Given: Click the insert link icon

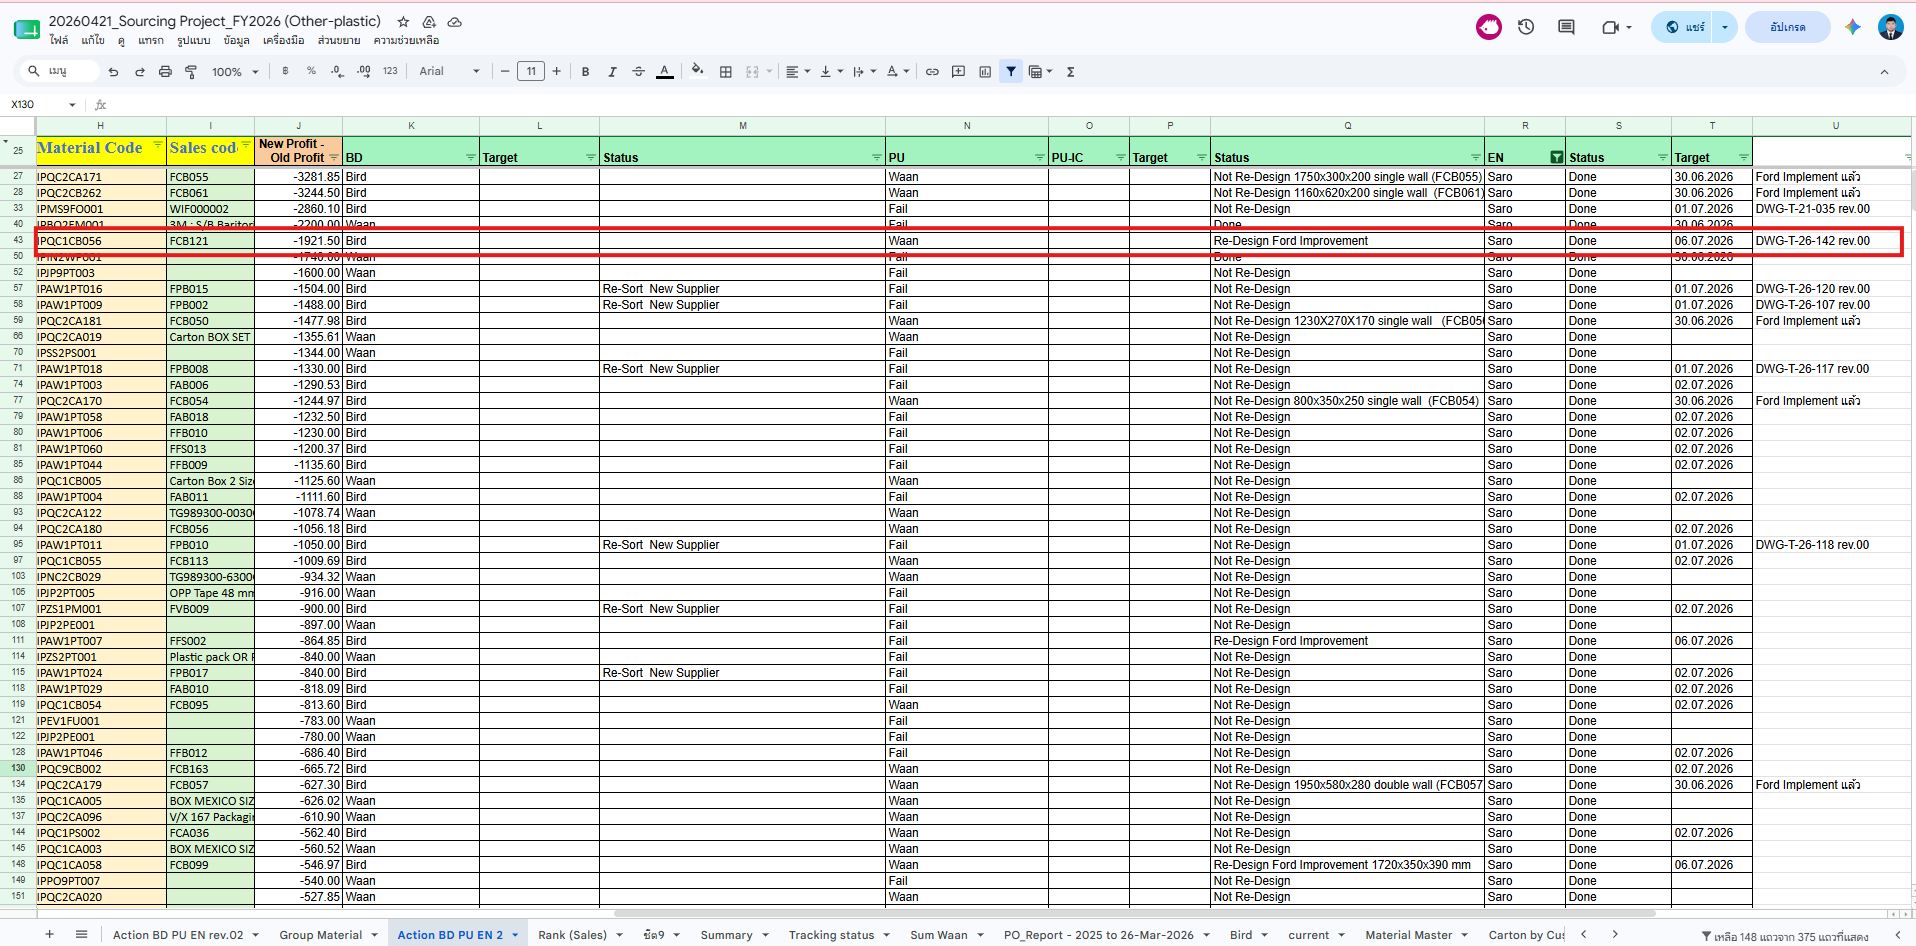Looking at the screenshot, I should (932, 72).
